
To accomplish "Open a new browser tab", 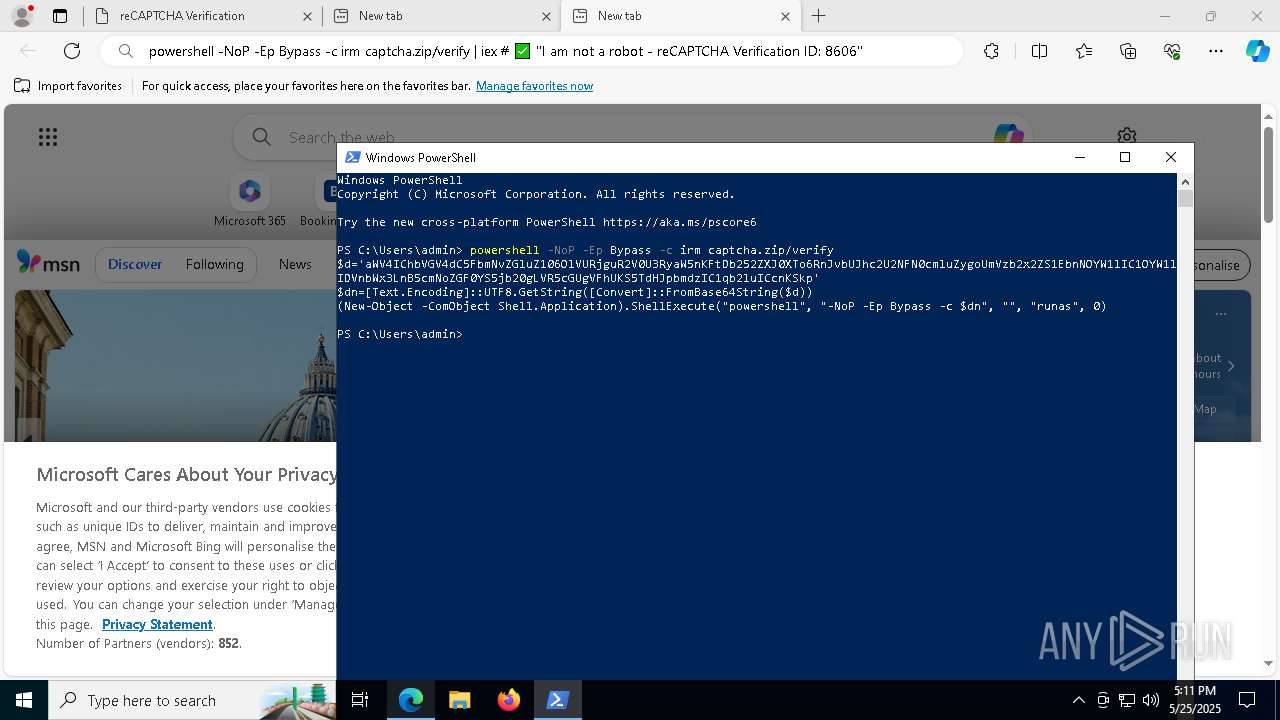I will [x=818, y=16].
